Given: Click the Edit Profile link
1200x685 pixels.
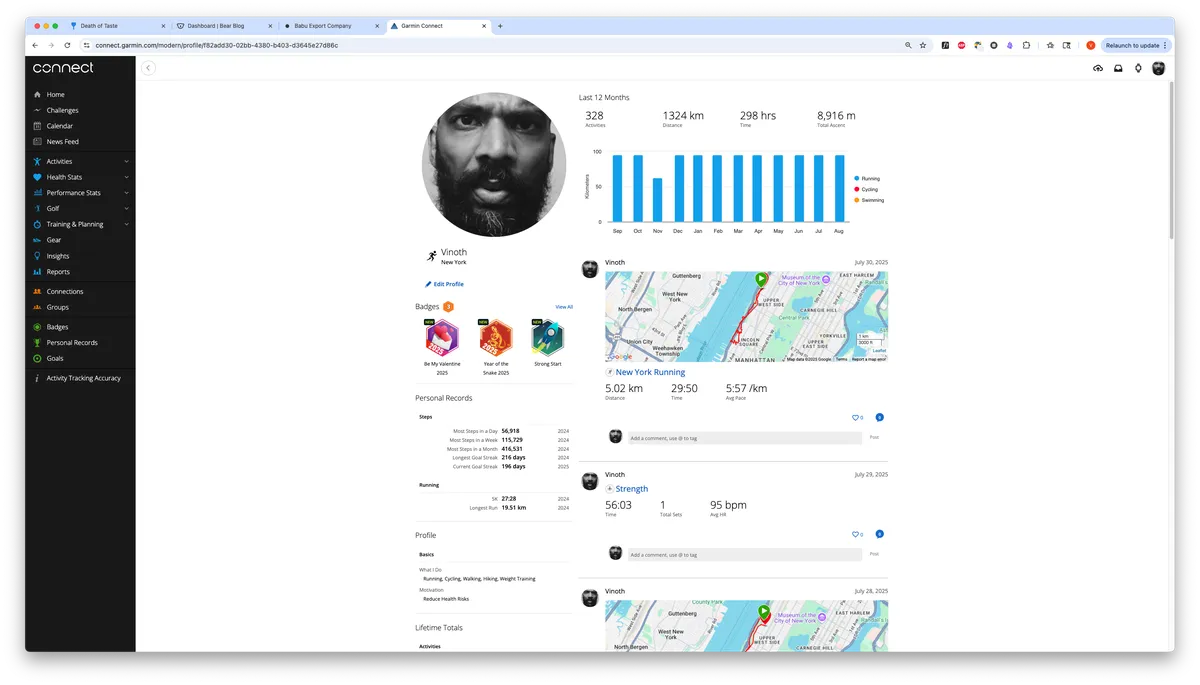Looking at the screenshot, I should (x=445, y=284).
